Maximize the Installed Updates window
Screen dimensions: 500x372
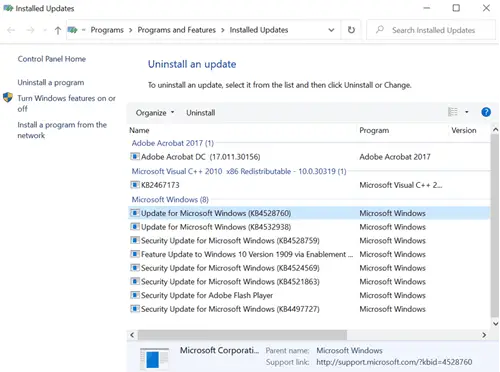tap(456, 8)
